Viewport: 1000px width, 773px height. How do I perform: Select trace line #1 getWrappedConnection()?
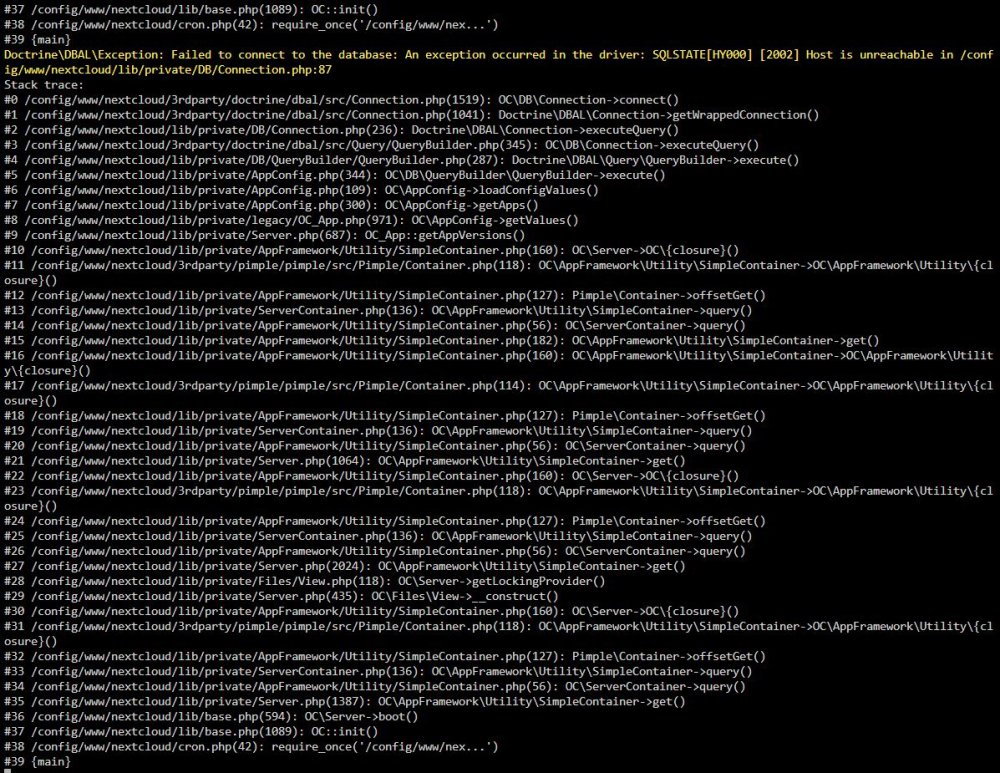[x=411, y=115]
